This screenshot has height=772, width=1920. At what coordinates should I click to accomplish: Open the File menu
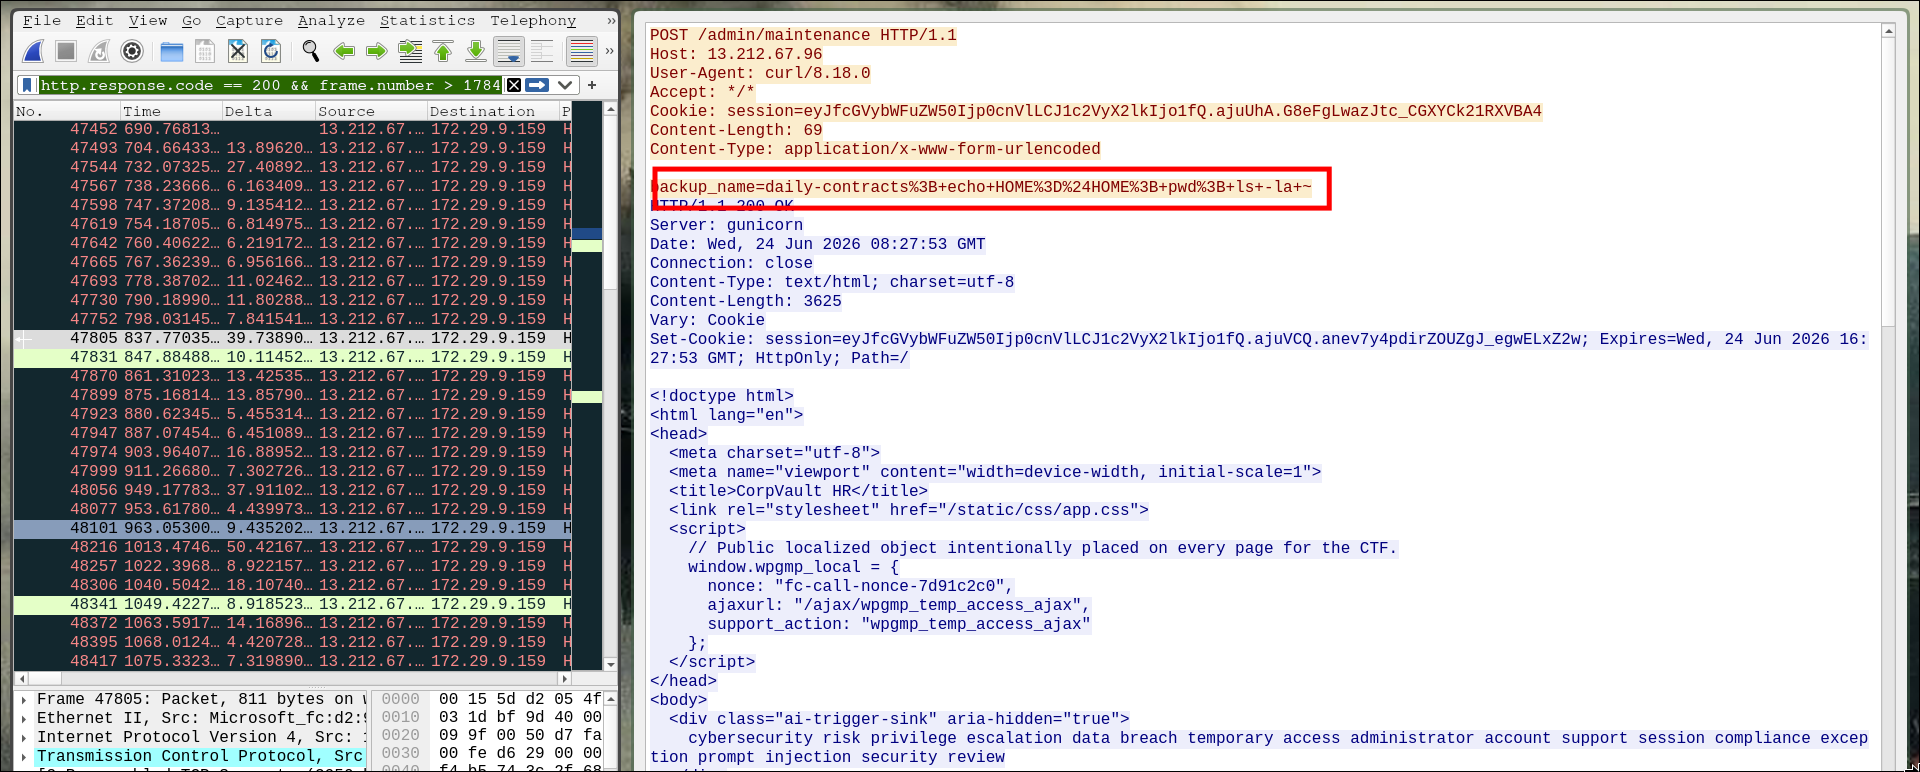(42, 20)
